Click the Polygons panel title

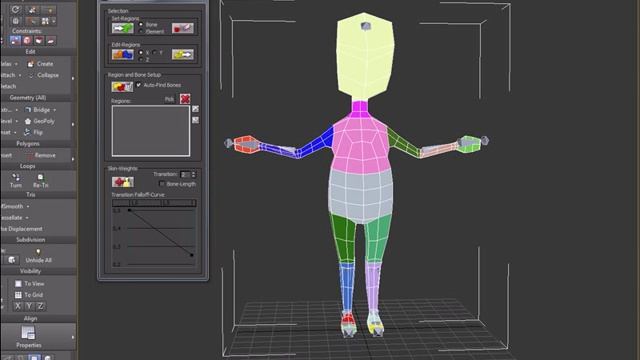click(28, 144)
